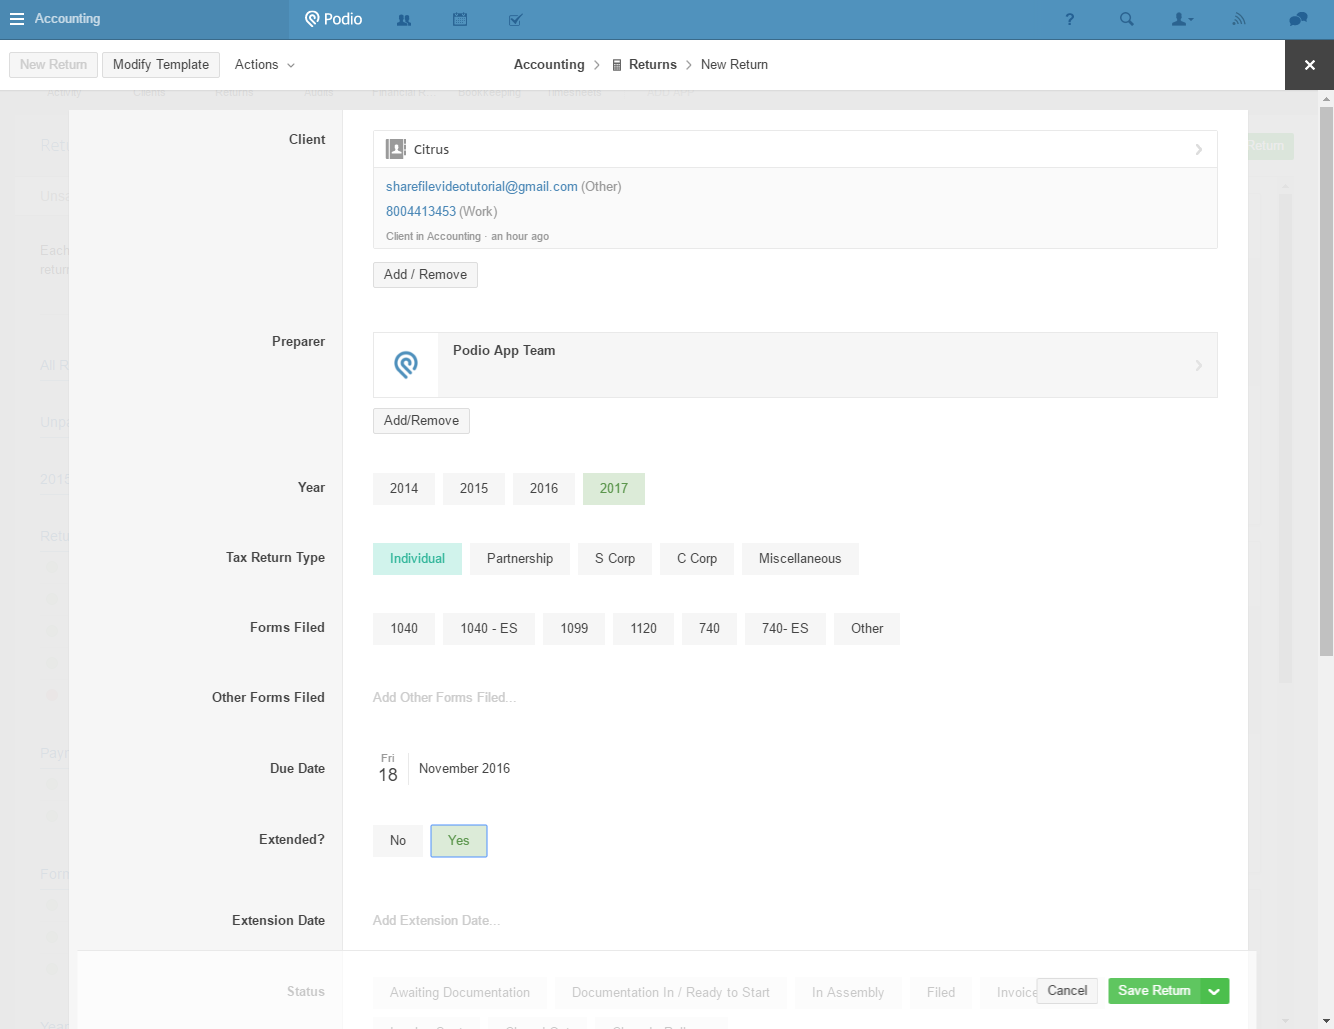The width and height of the screenshot is (1334, 1029).
Task: Expand the Citrus client entry chevron
Action: point(1198,150)
